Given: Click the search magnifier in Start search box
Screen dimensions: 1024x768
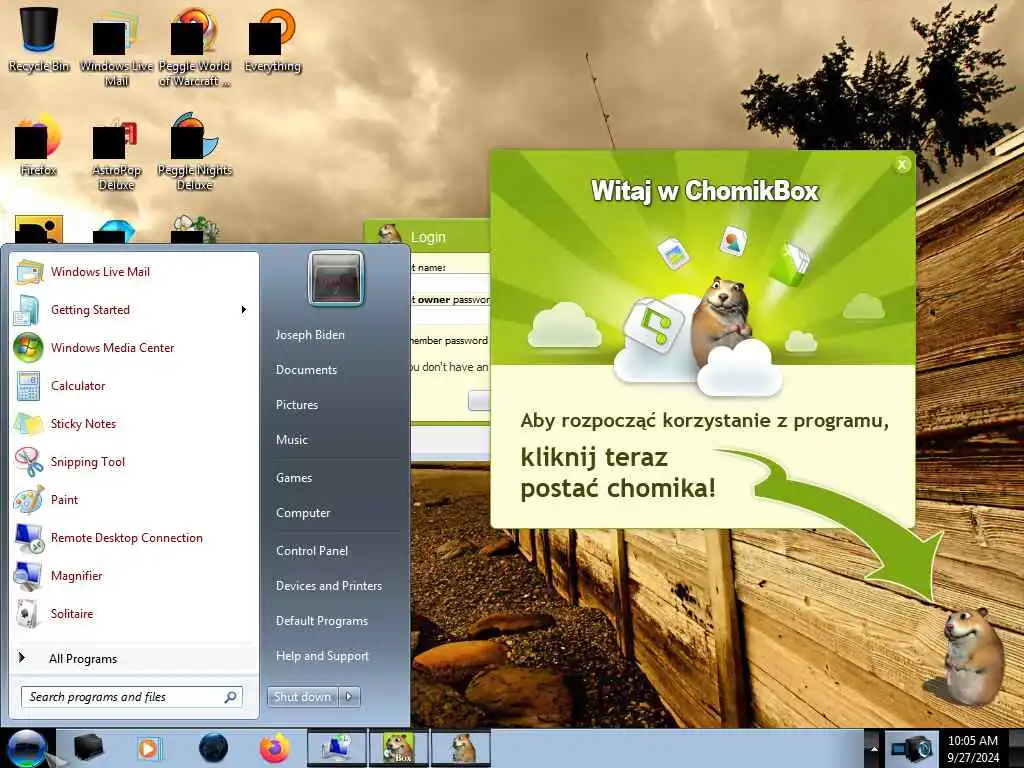Looking at the screenshot, I should pos(231,697).
